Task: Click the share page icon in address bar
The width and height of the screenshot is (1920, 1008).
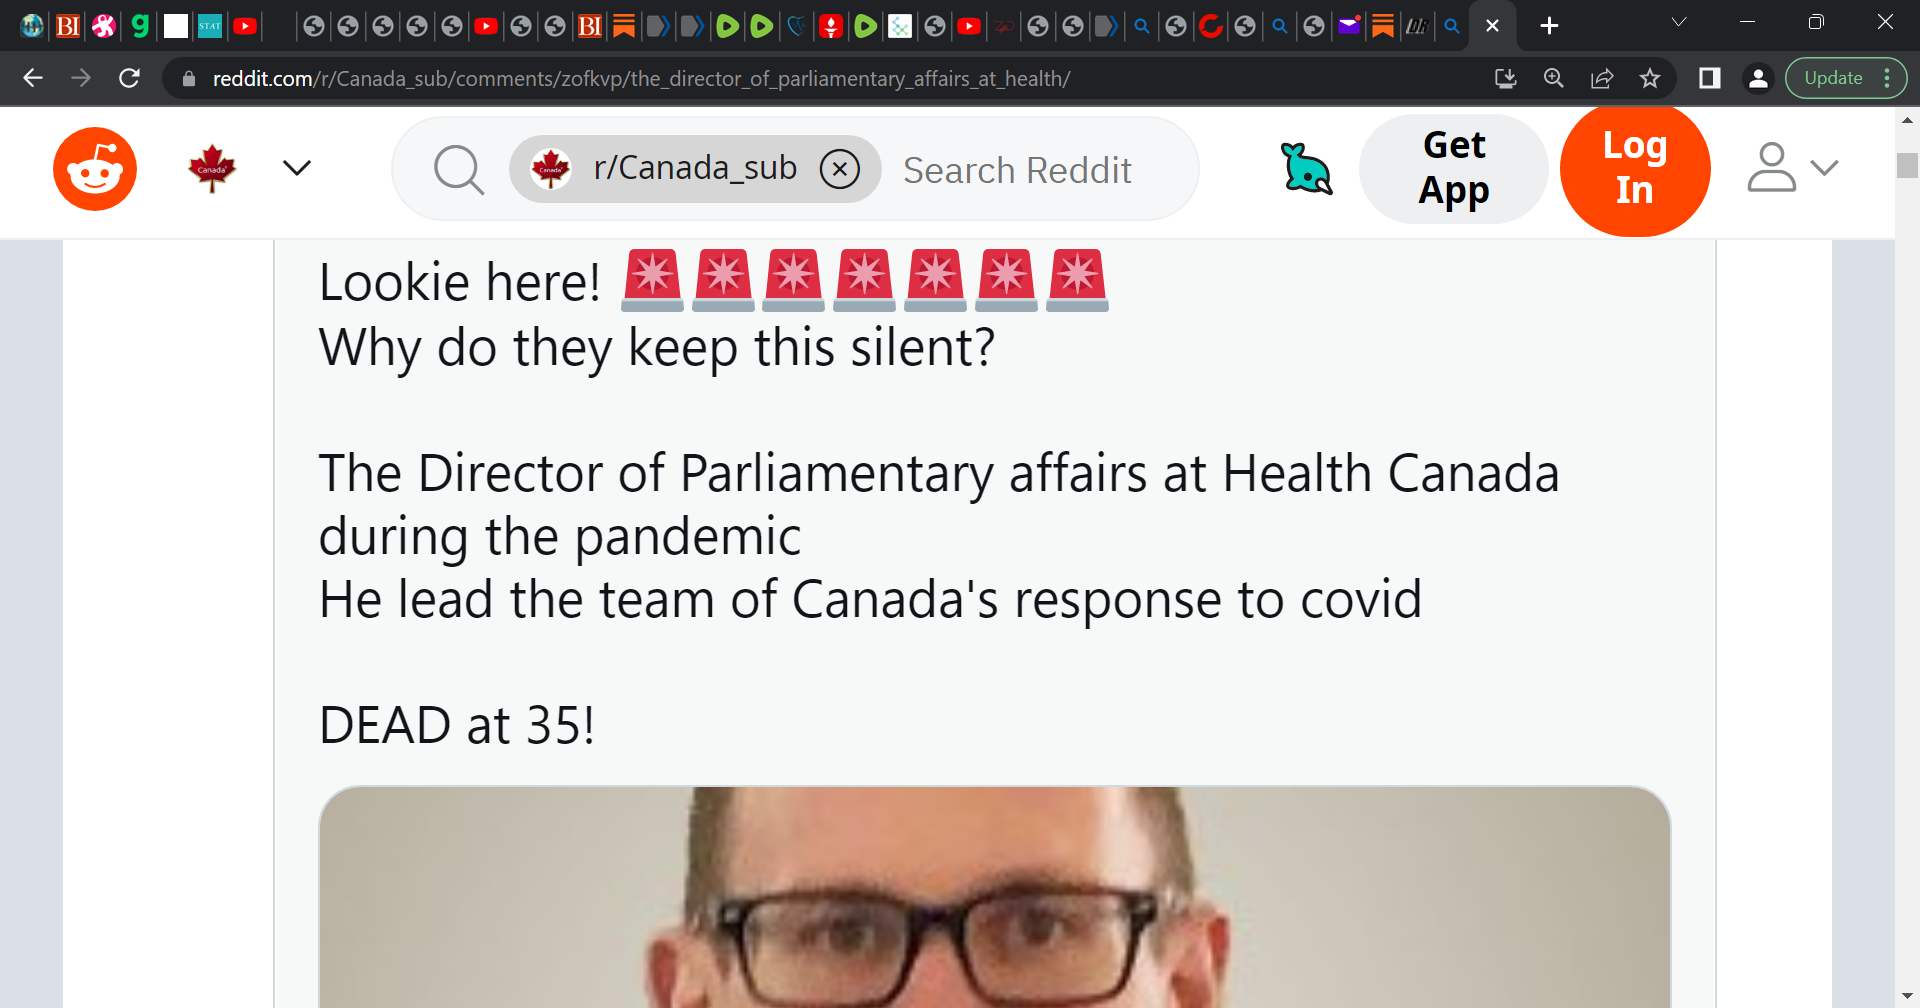Action: (1602, 78)
